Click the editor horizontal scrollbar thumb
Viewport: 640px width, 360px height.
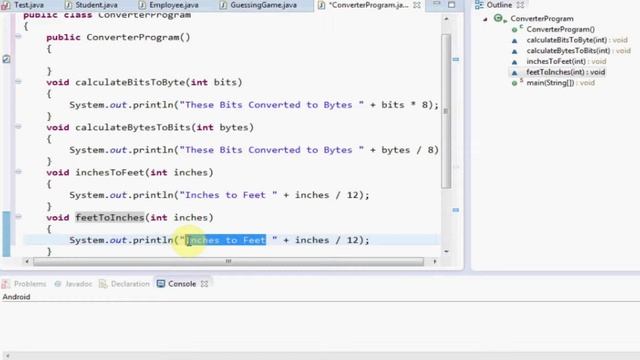click(x=228, y=261)
